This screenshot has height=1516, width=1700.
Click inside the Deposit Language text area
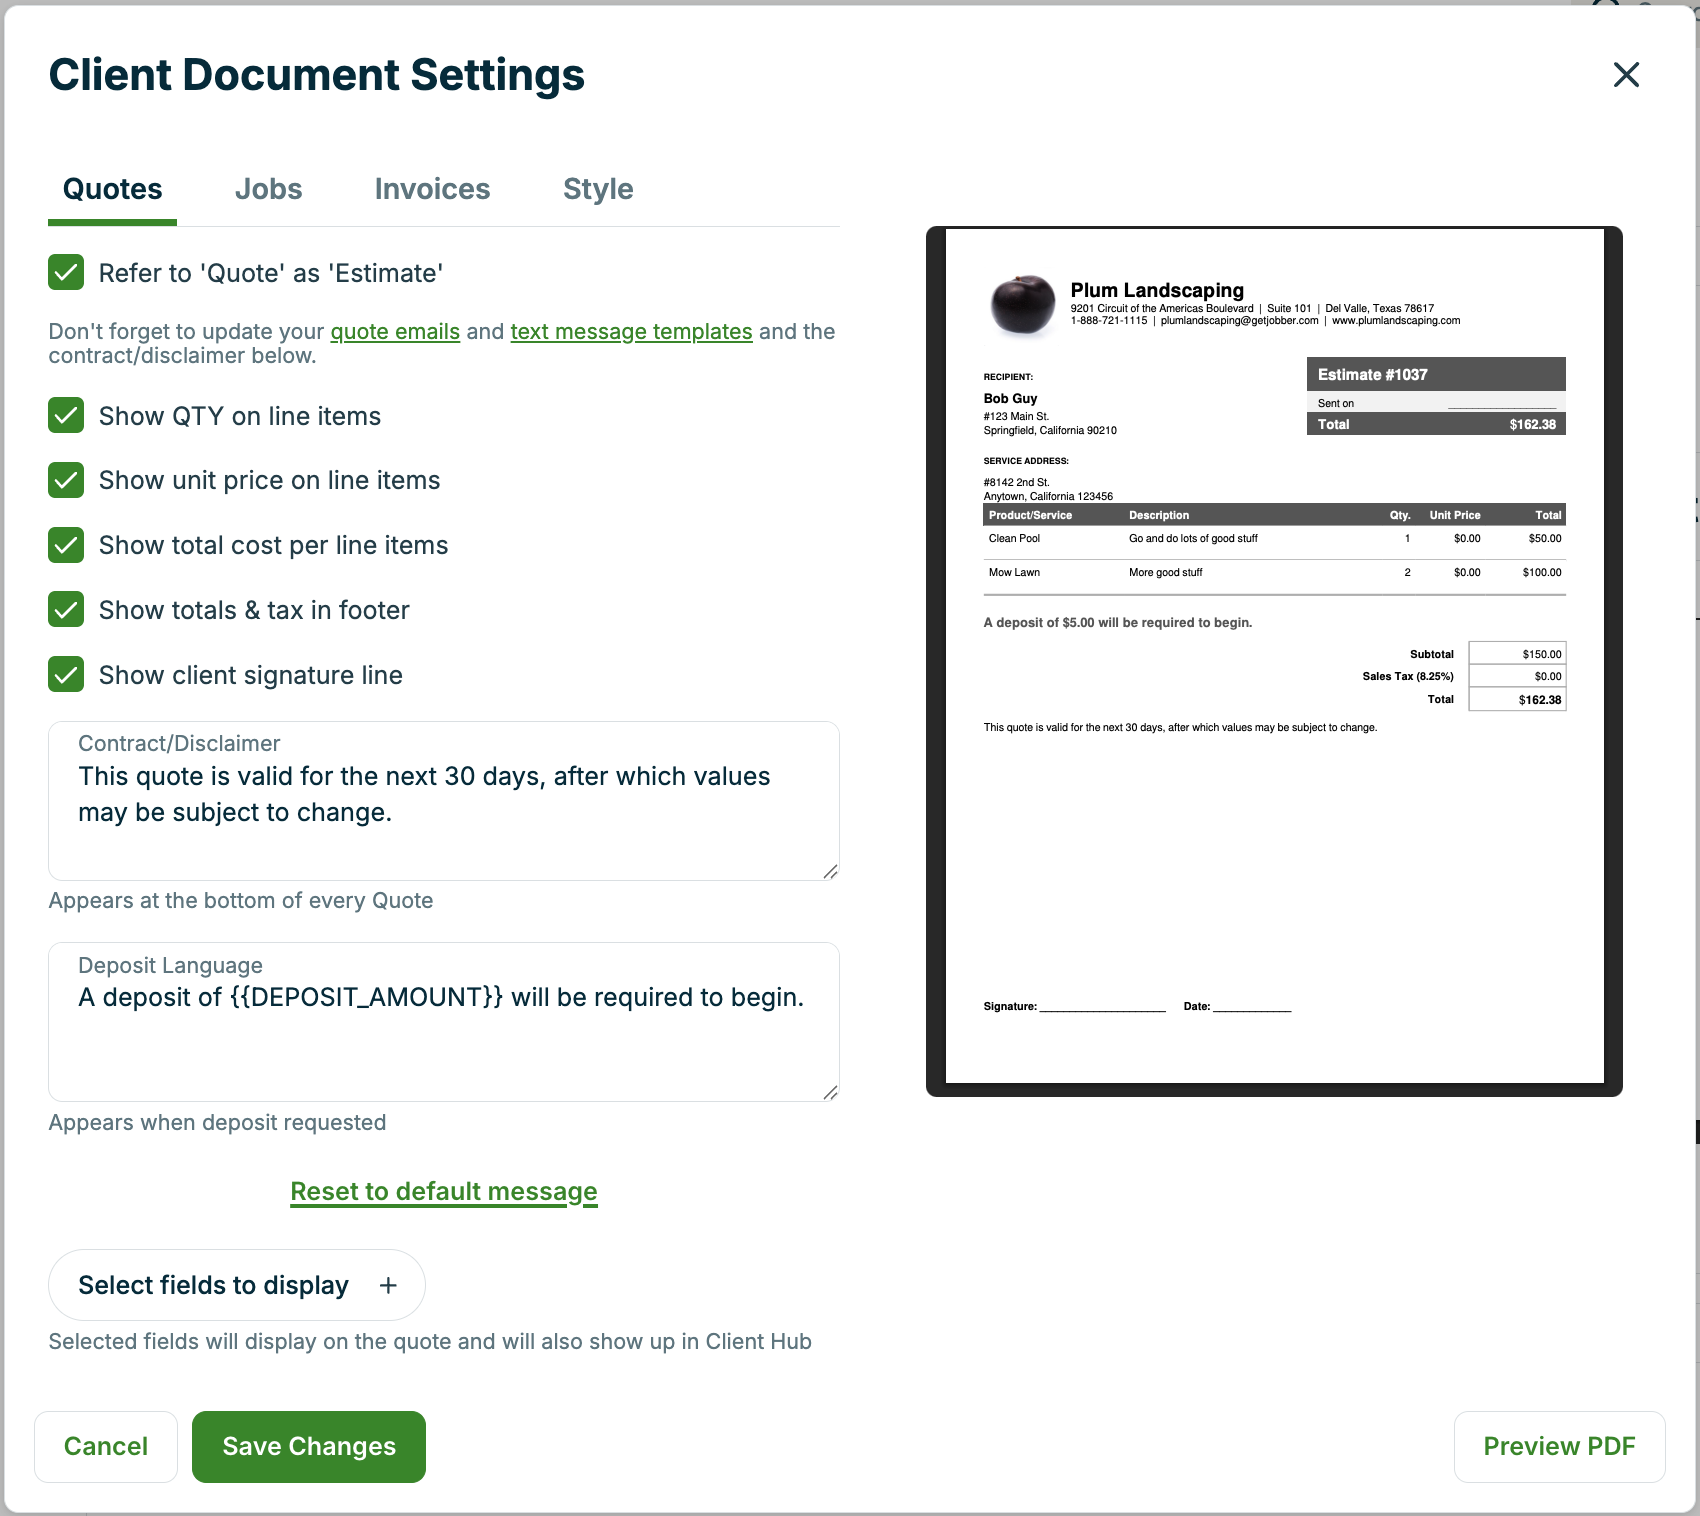[443, 1020]
